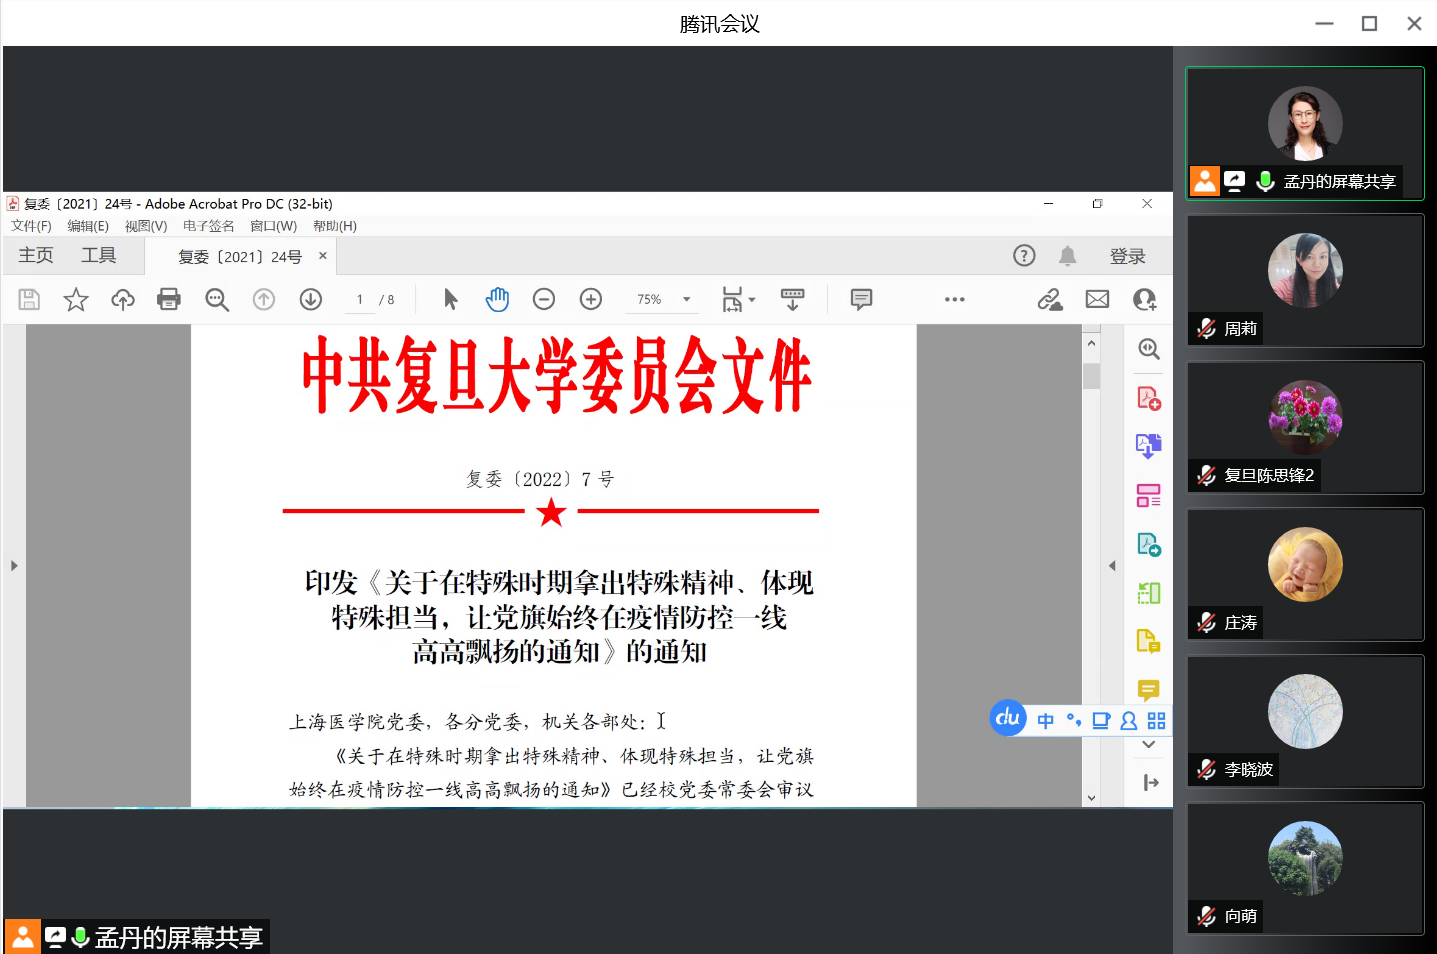Click the 登录 sign-in button
The image size is (1437, 954).
click(x=1127, y=257)
